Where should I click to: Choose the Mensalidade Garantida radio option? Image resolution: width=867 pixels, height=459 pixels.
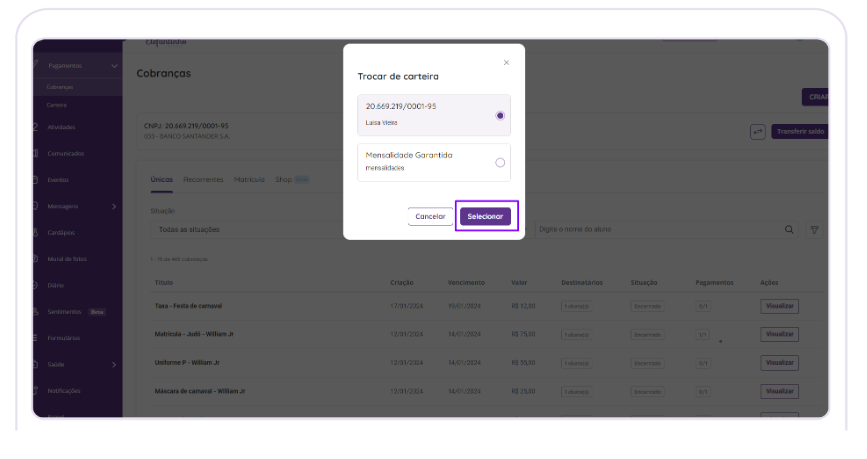[500, 162]
